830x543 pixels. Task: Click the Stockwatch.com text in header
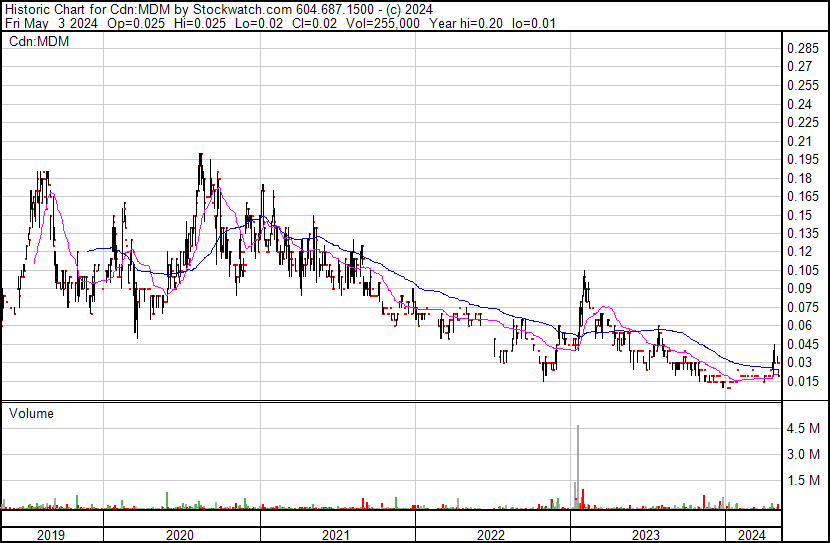pos(242,8)
